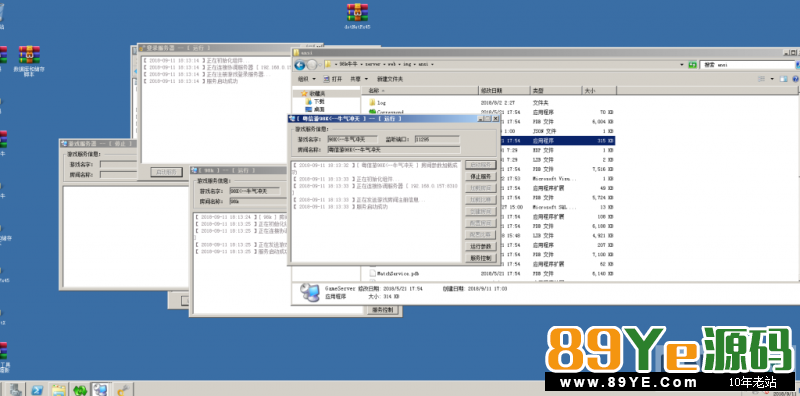Open the view options dropdown arrow
The width and height of the screenshot is (800, 396).
coord(772,79)
